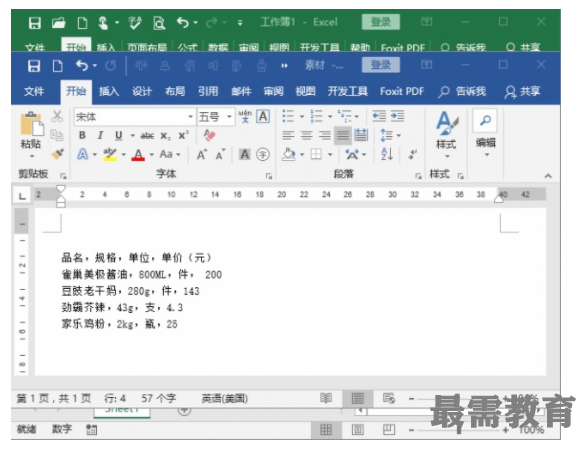Viewport: 582px width, 451px height.
Task: Click 57 个字 word count
Action: coord(158,399)
